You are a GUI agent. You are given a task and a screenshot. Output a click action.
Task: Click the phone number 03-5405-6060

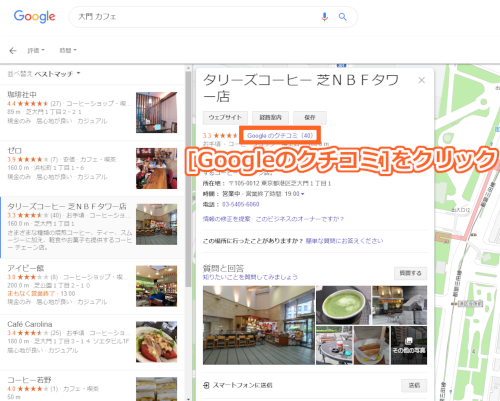[241, 204]
